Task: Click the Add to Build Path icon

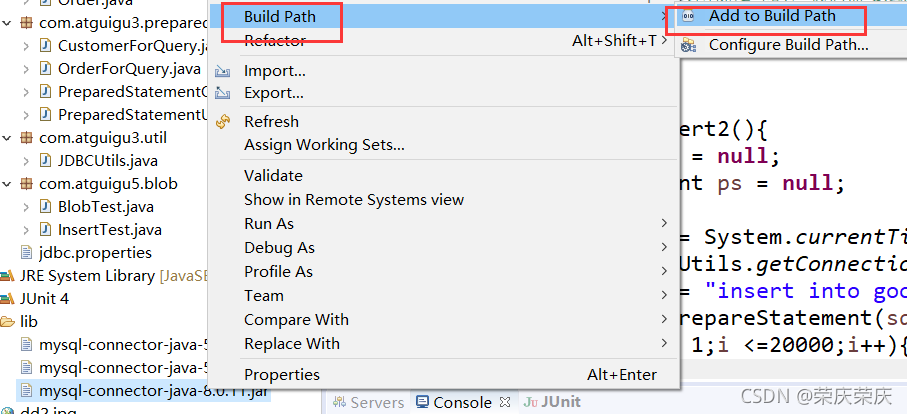Action: [x=688, y=17]
